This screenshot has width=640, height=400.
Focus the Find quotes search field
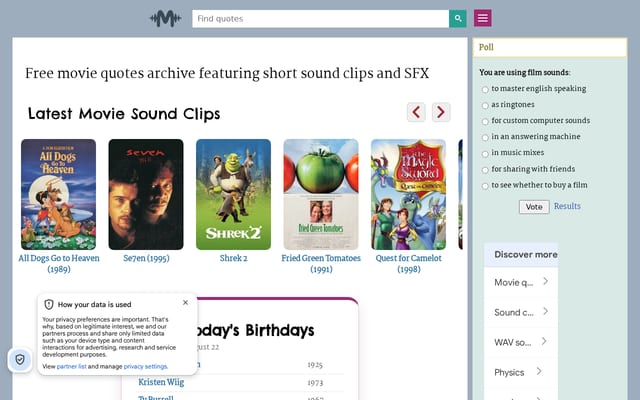click(320, 19)
